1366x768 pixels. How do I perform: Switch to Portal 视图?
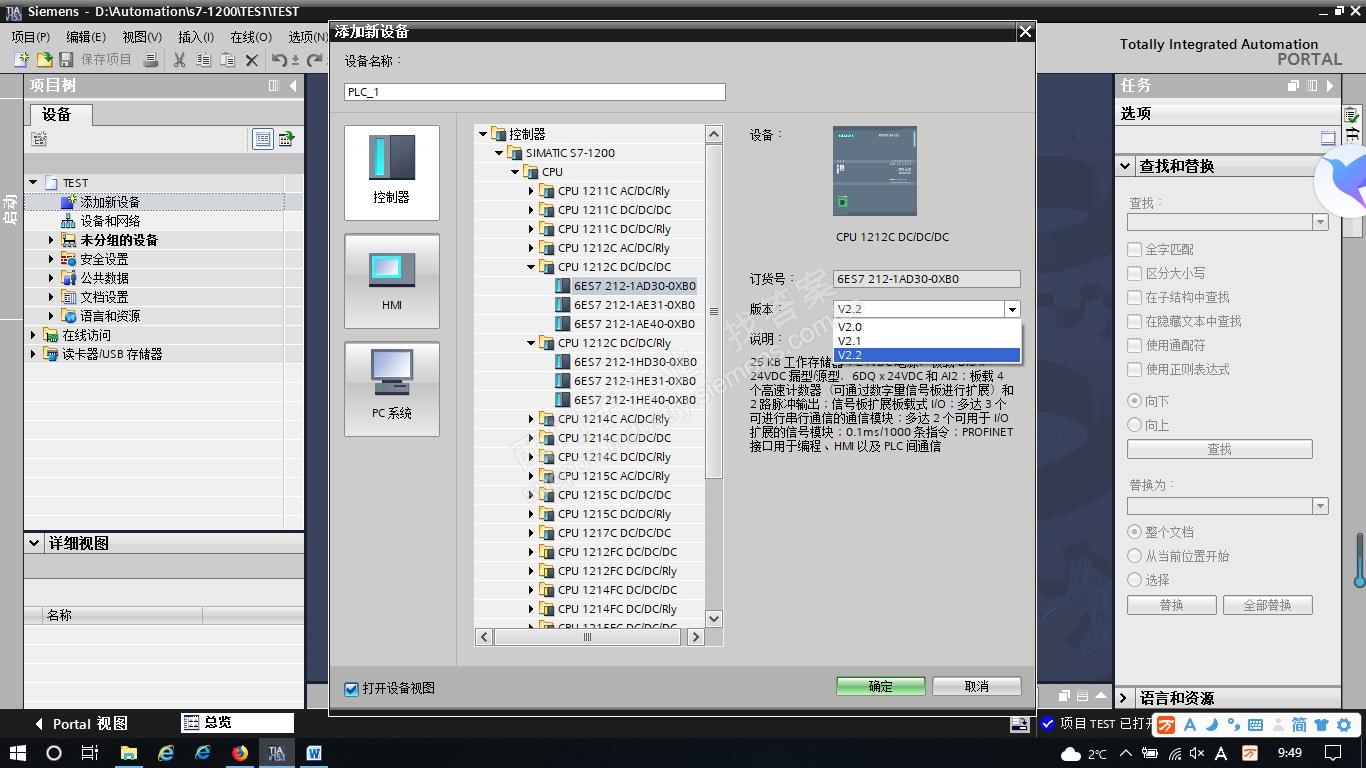(x=81, y=724)
